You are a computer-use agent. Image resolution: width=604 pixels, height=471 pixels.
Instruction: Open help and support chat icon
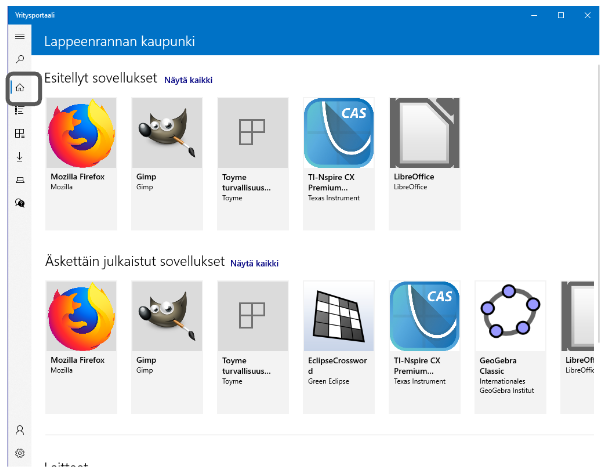tap(20, 203)
